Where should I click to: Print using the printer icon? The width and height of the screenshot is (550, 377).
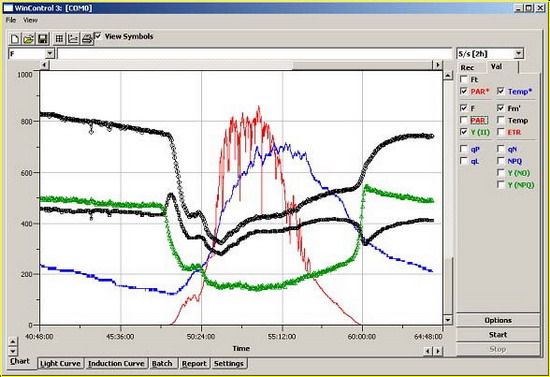(87, 39)
